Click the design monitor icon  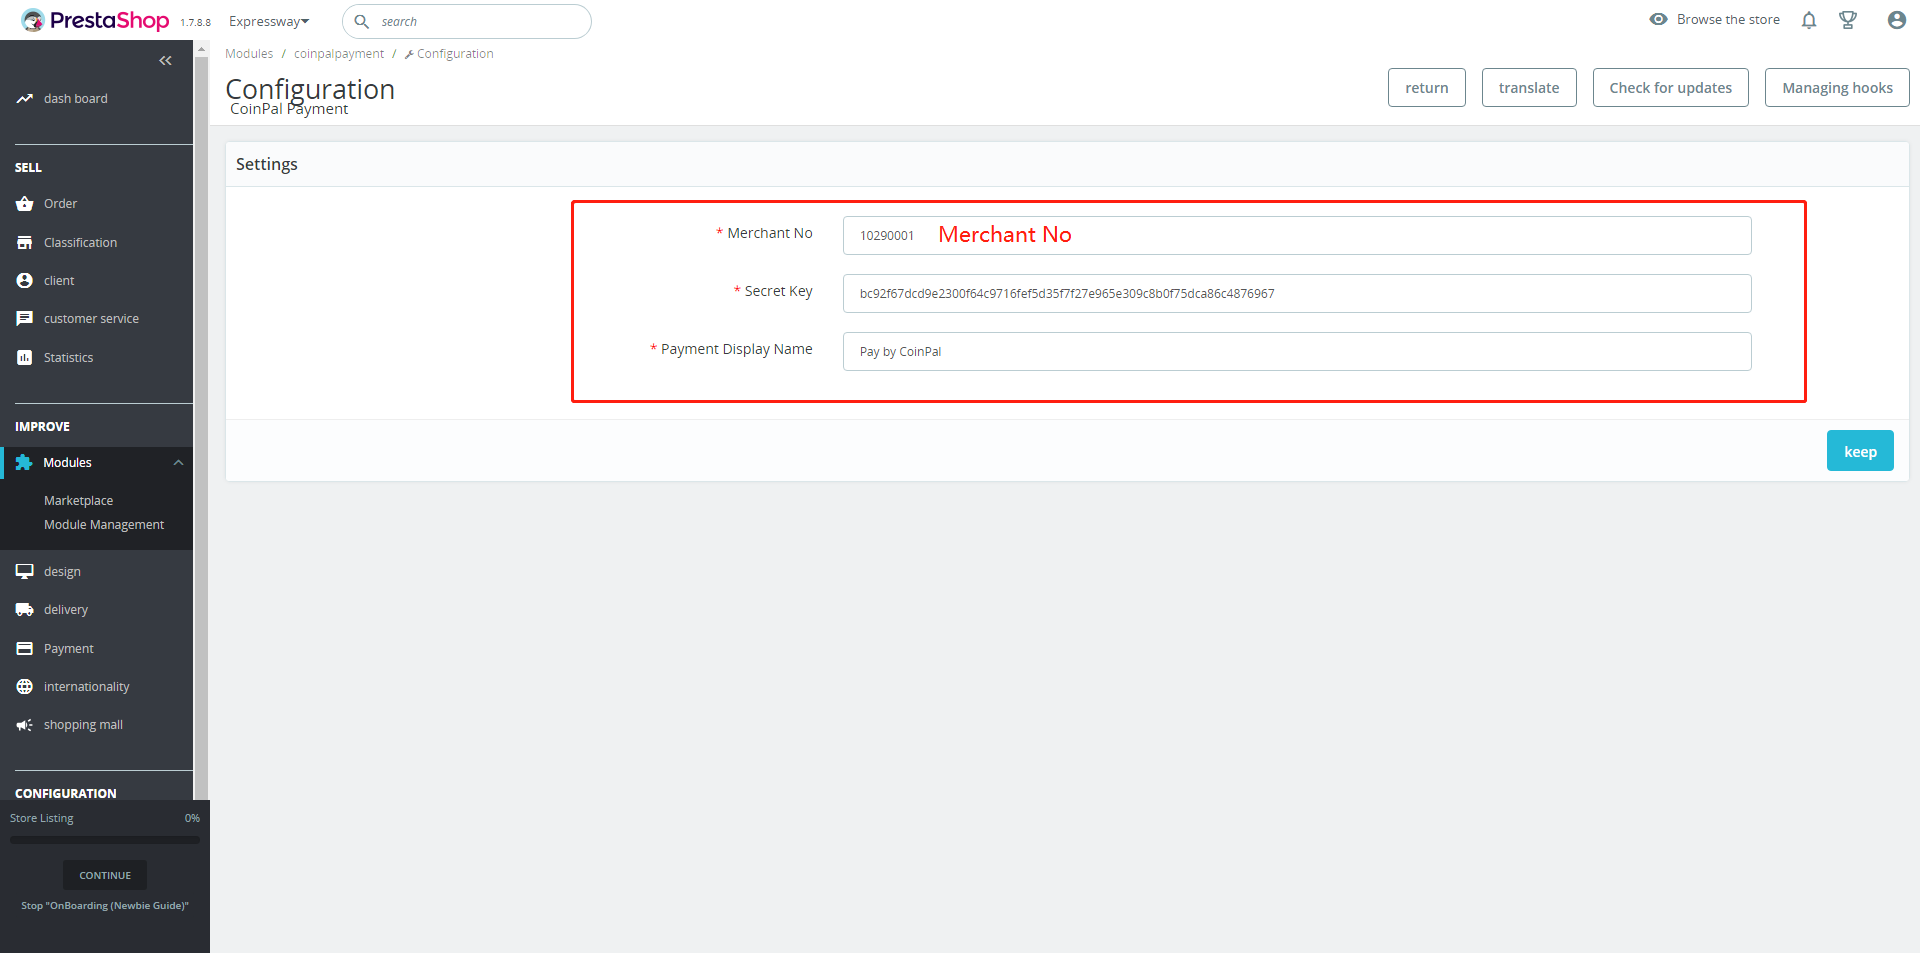pos(25,572)
